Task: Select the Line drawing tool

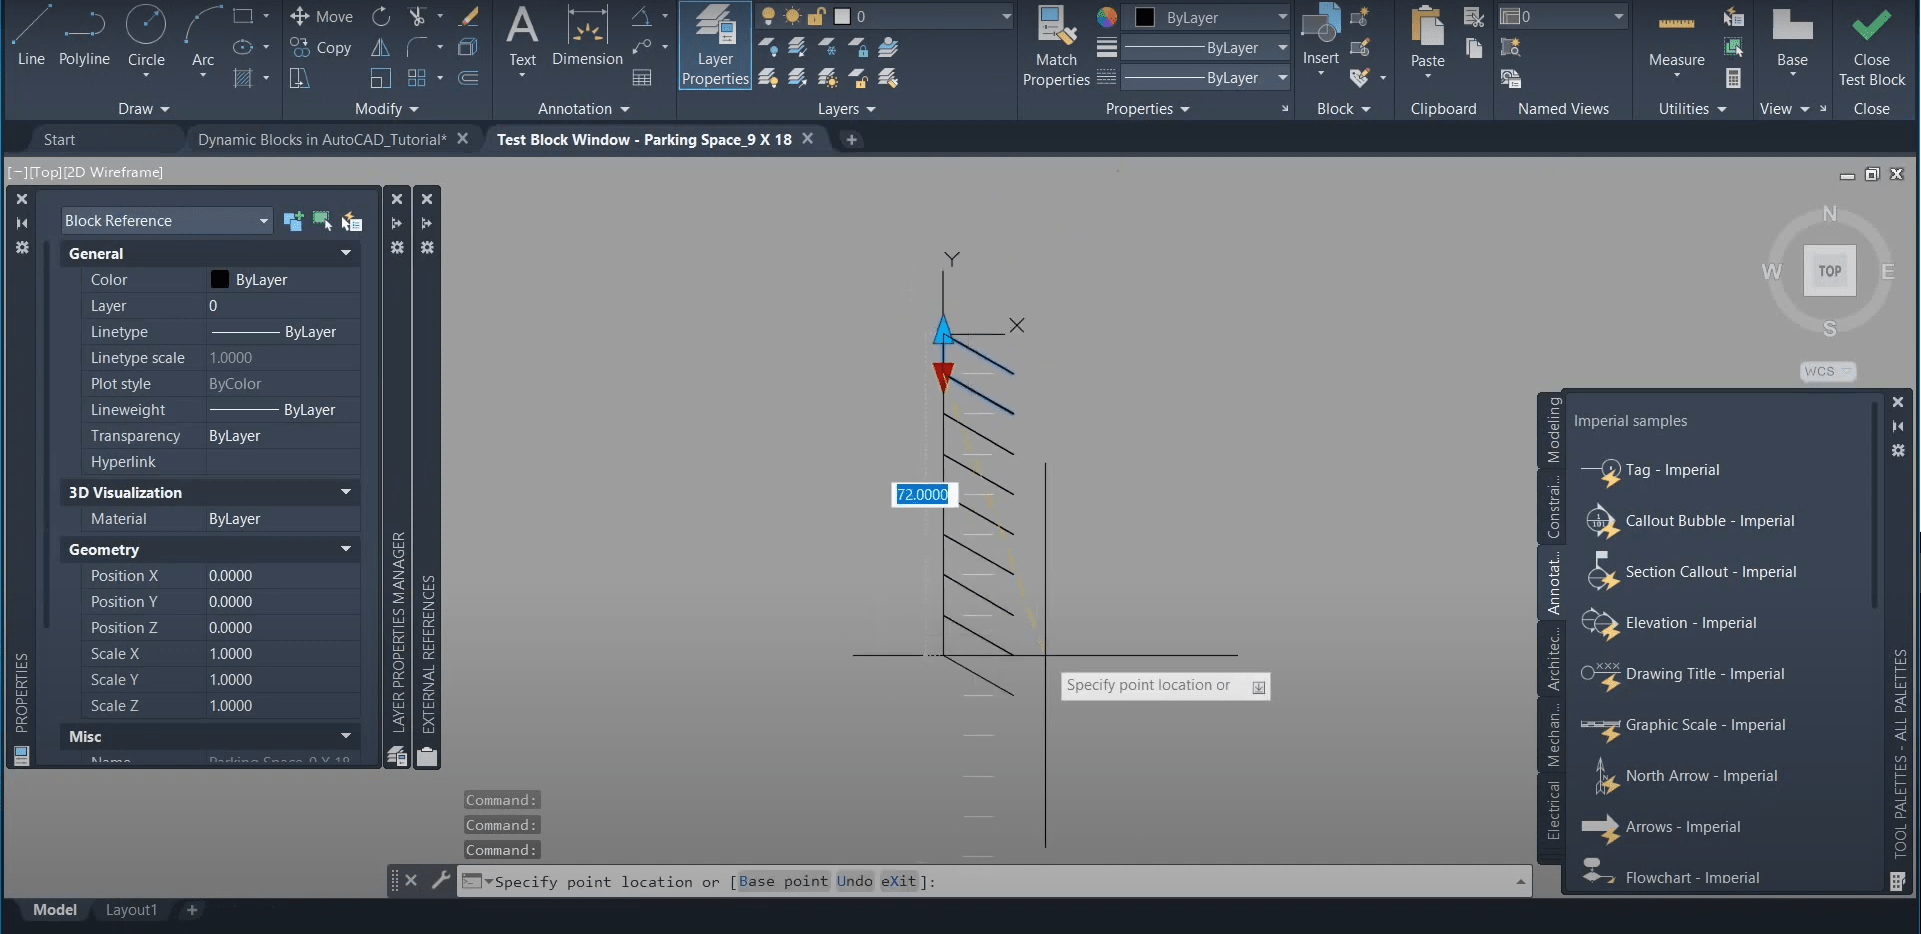Action: coord(31,37)
